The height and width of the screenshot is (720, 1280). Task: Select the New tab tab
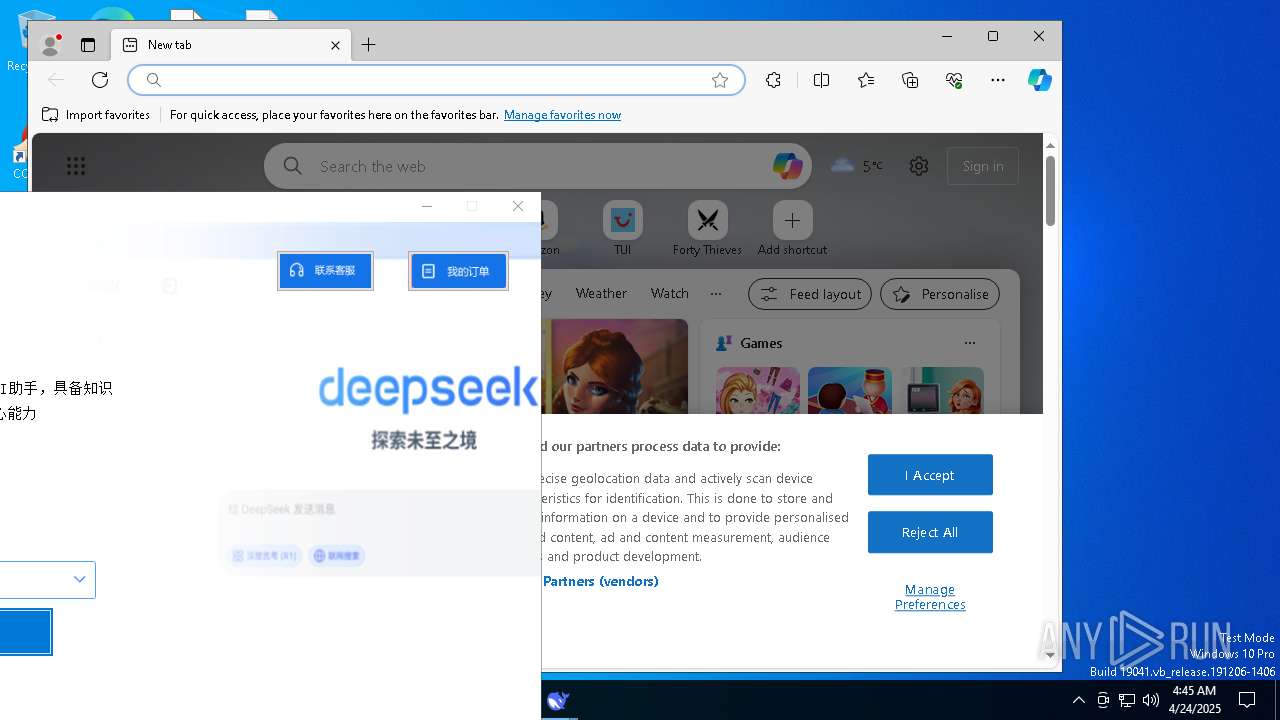(232, 45)
